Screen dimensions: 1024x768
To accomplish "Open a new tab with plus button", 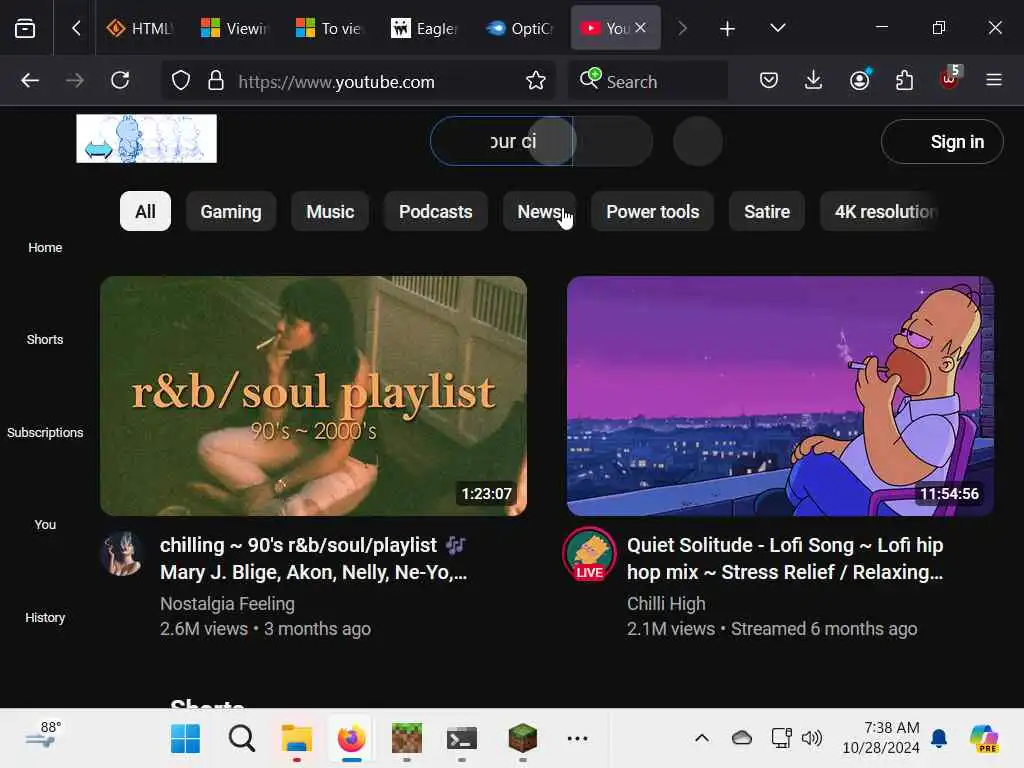I will (727, 28).
